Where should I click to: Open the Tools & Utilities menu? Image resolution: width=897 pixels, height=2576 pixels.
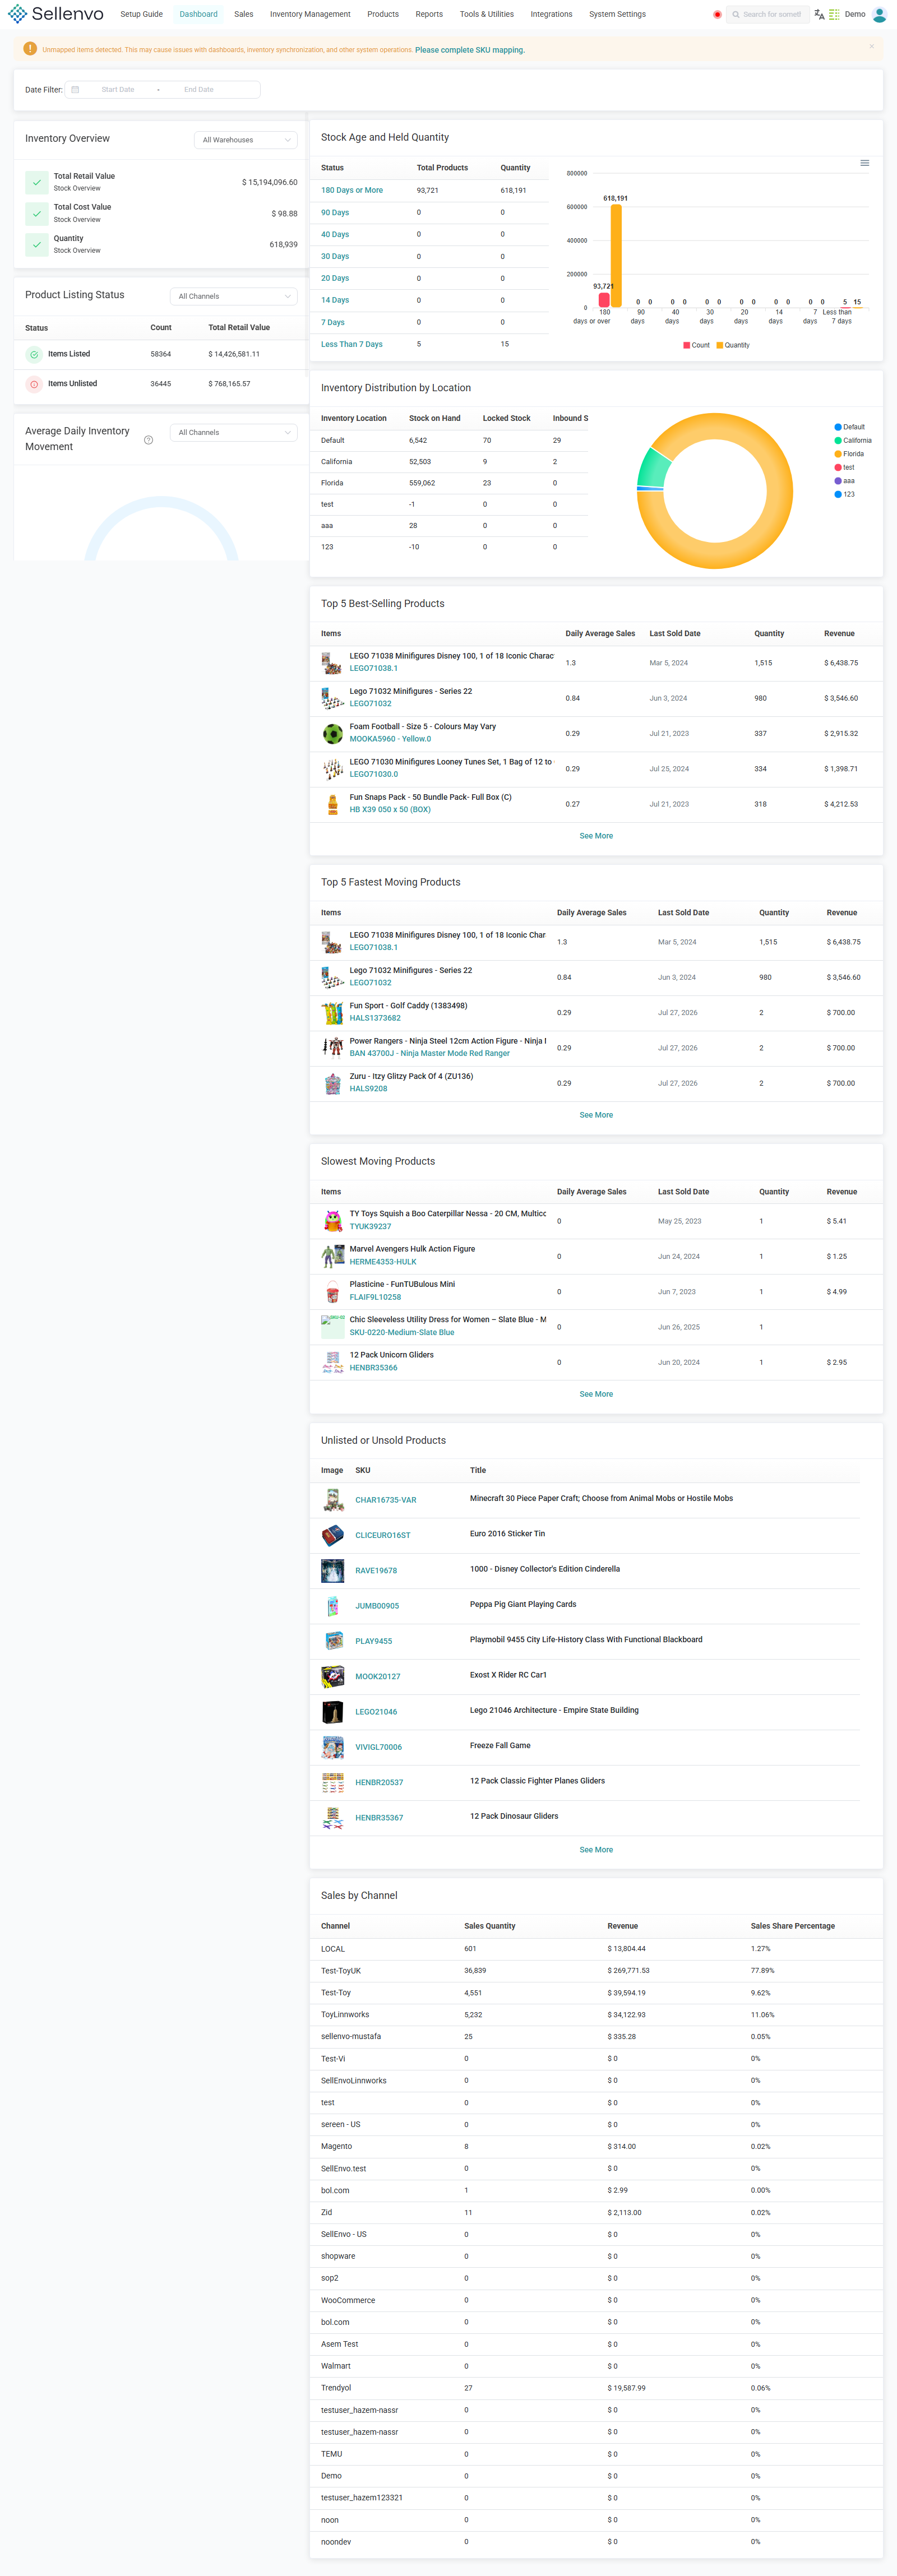click(x=486, y=14)
